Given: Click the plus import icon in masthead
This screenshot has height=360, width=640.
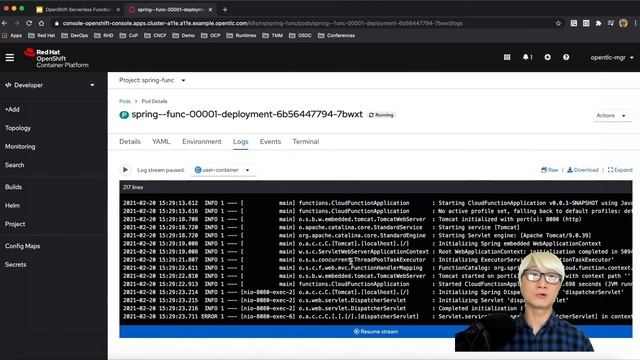Looking at the screenshot, I should [x=547, y=58].
